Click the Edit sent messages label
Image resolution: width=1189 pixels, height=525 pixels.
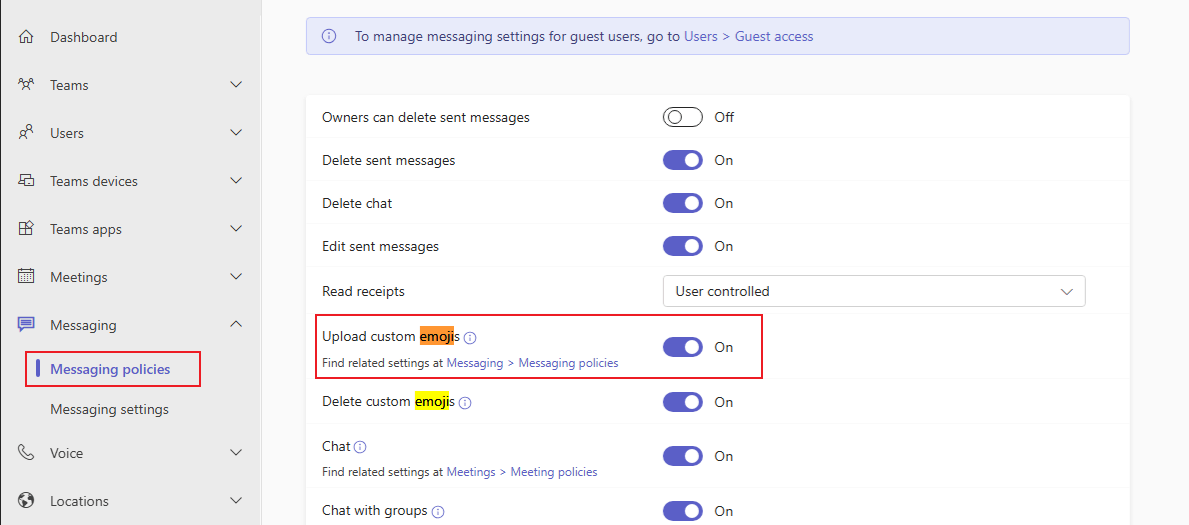tap(381, 247)
